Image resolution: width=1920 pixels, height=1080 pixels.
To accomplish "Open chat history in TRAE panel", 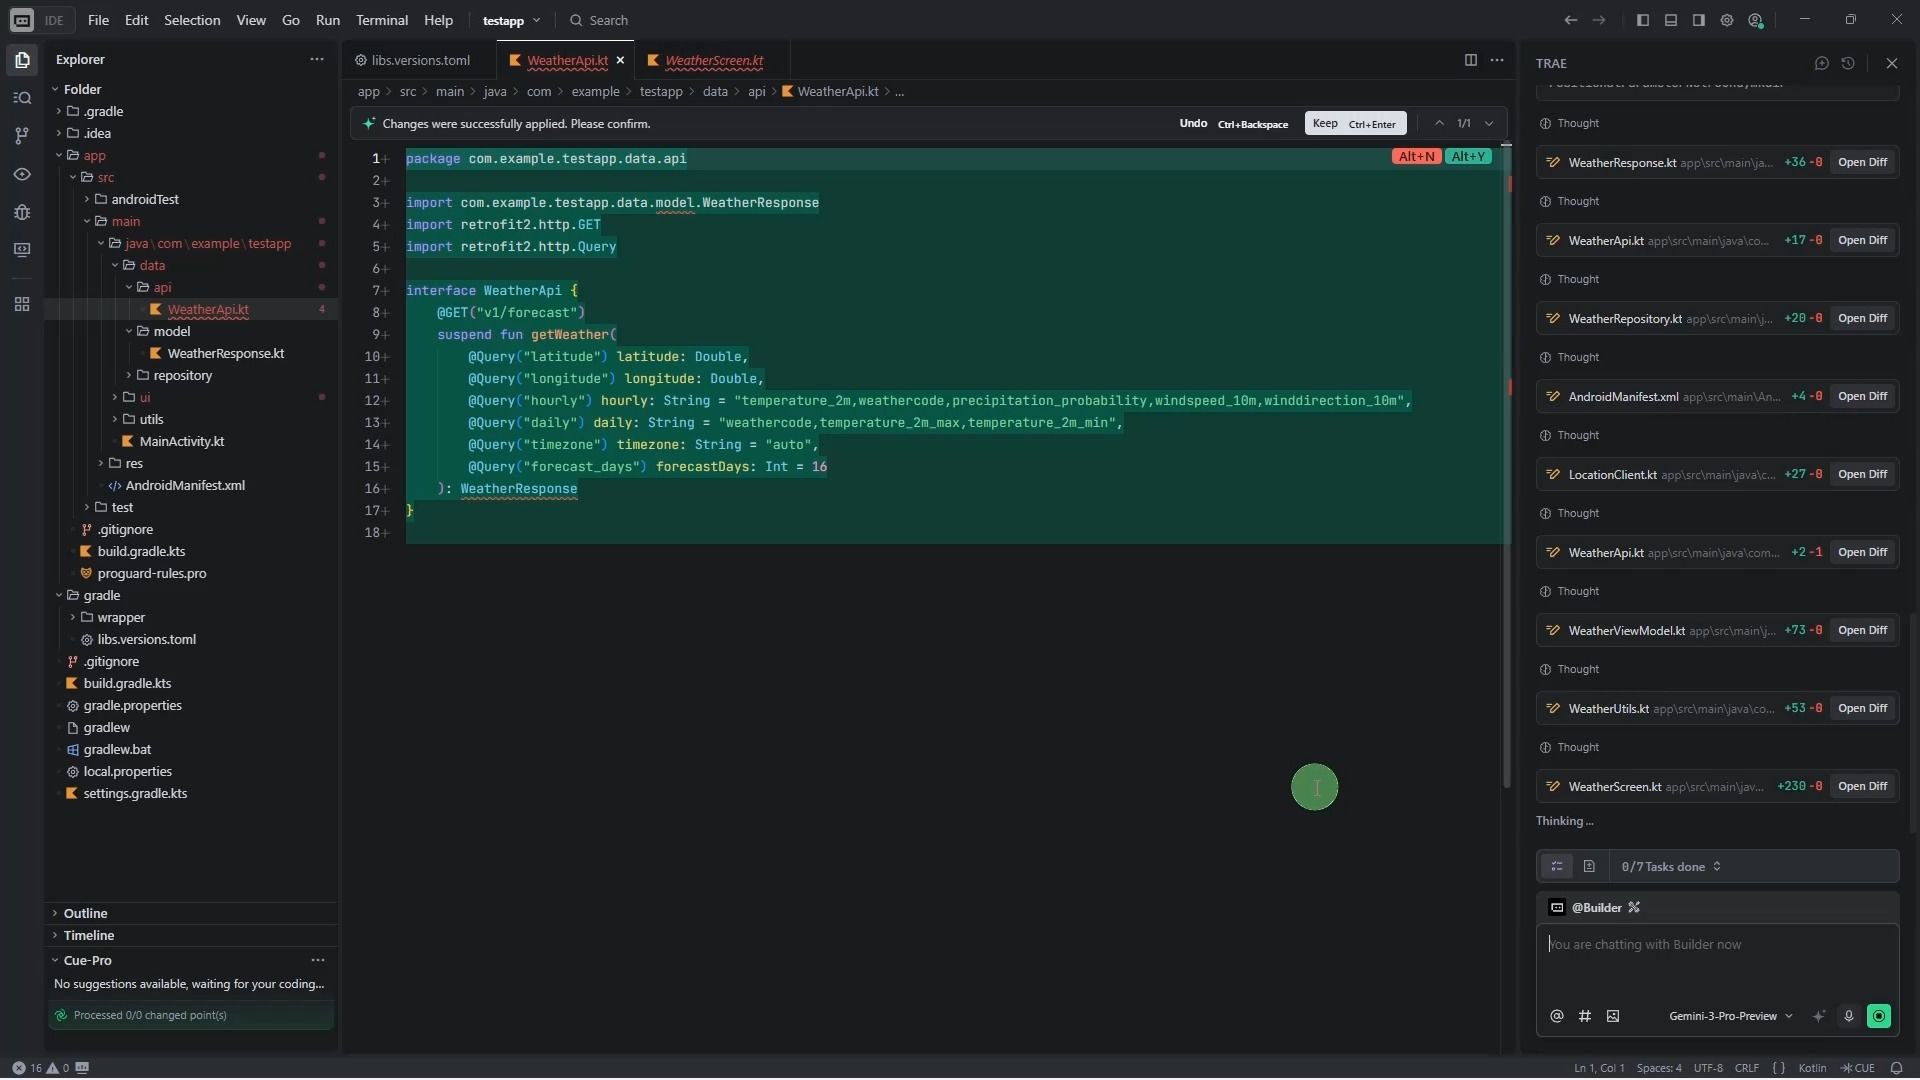I will (x=1848, y=63).
